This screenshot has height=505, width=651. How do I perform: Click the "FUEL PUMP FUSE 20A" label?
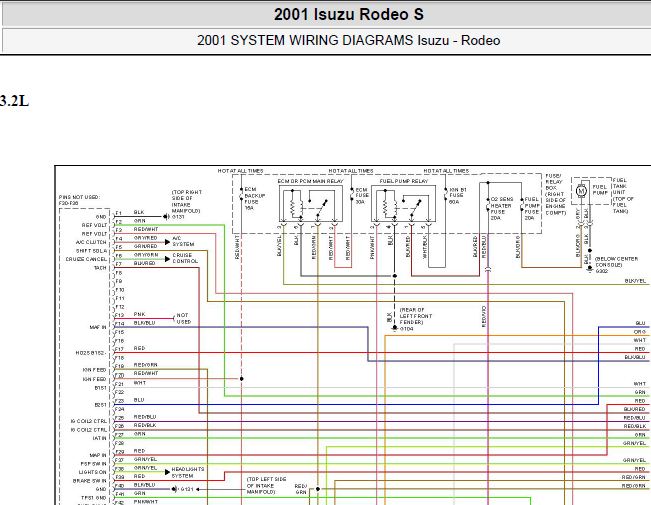click(x=531, y=208)
